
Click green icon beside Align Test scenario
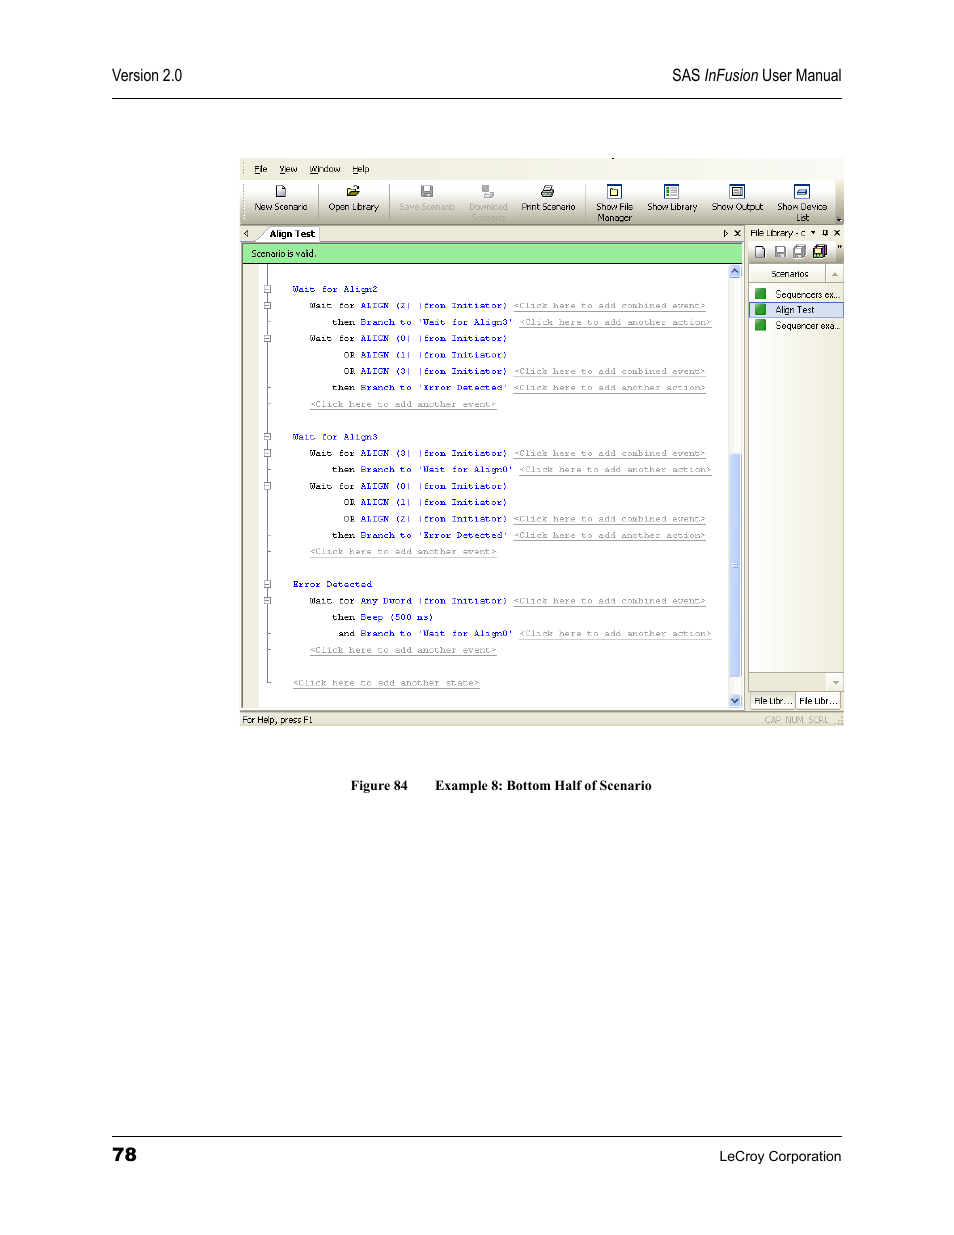760,310
